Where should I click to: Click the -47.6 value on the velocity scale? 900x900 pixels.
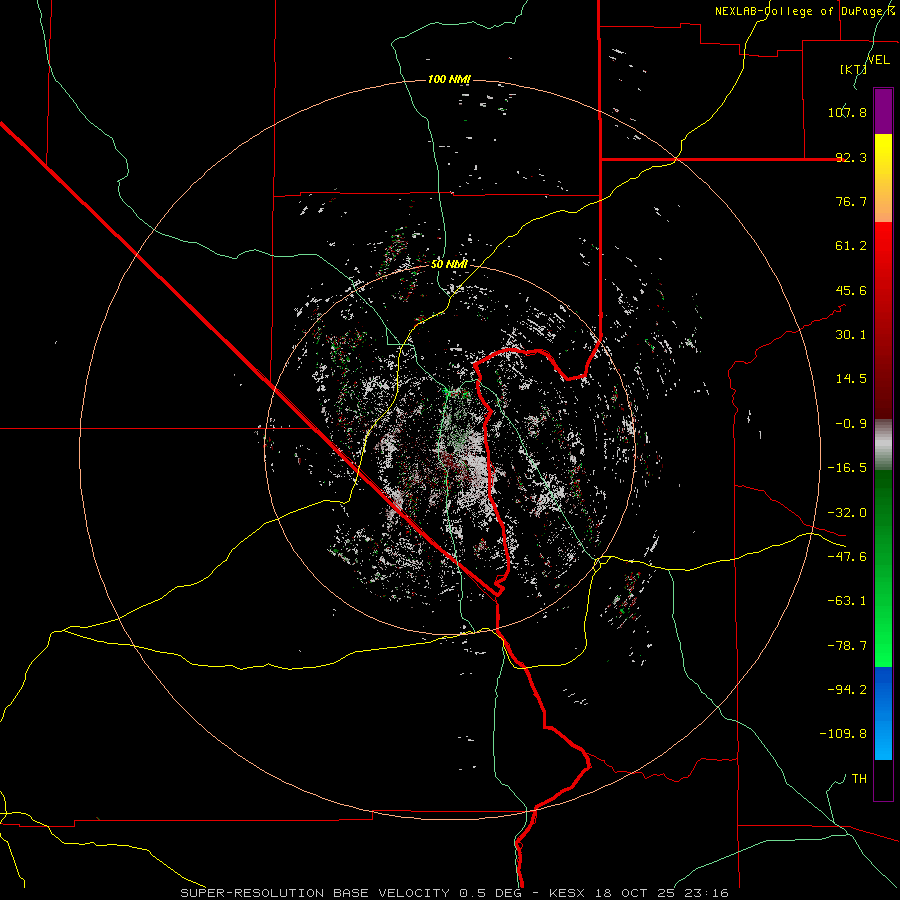(x=847, y=557)
